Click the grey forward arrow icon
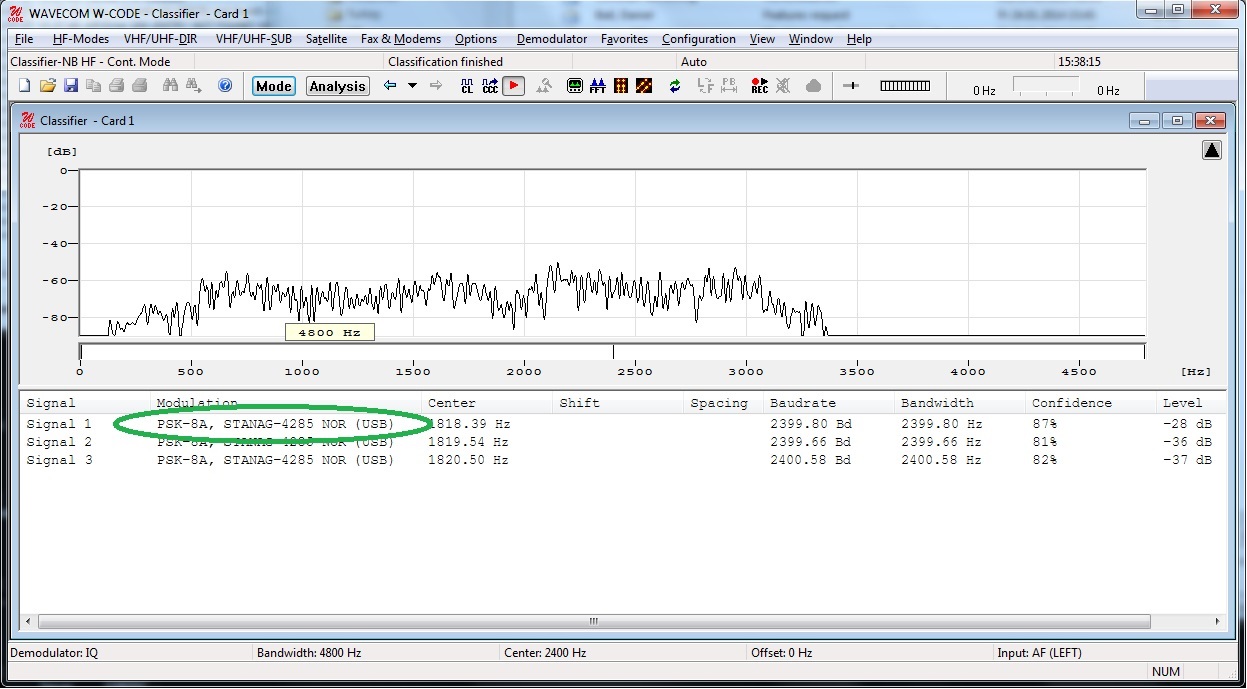This screenshot has height=689, width=1247. click(x=436, y=86)
